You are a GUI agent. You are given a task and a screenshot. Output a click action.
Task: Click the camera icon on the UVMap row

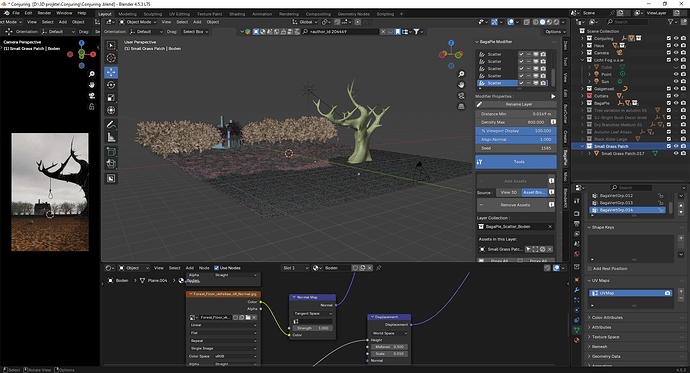click(x=667, y=293)
